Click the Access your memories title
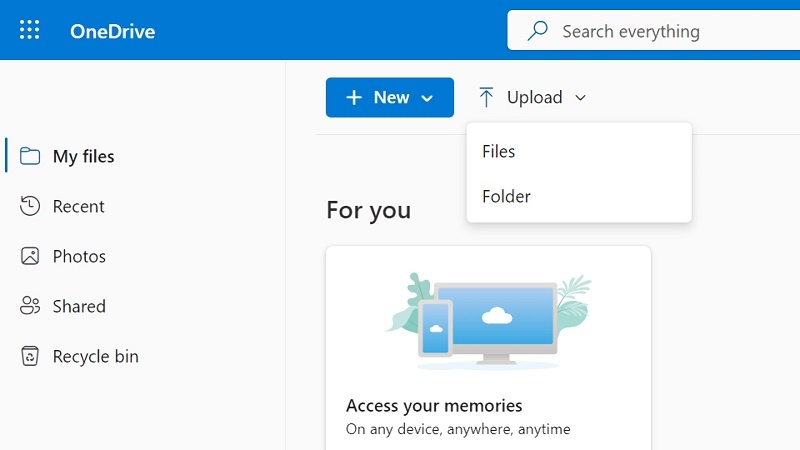The height and width of the screenshot is (450, 800). (434, 405)
